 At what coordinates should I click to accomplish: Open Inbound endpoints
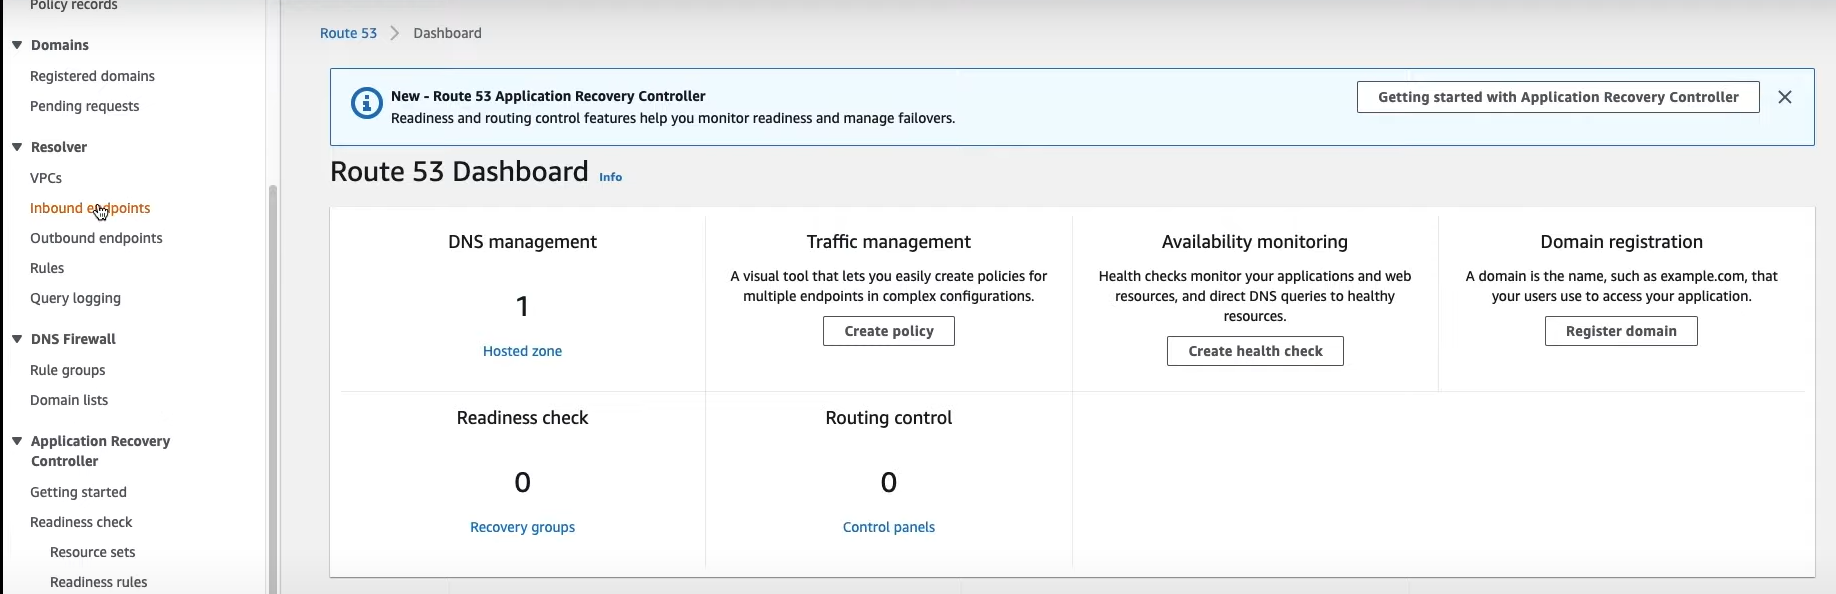pyautogui.click(x=90, y=208)
